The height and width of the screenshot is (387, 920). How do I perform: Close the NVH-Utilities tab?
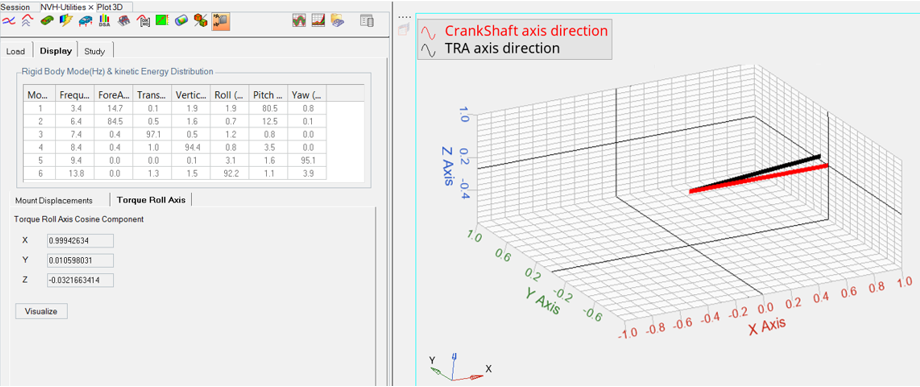(x=90, y=8)
